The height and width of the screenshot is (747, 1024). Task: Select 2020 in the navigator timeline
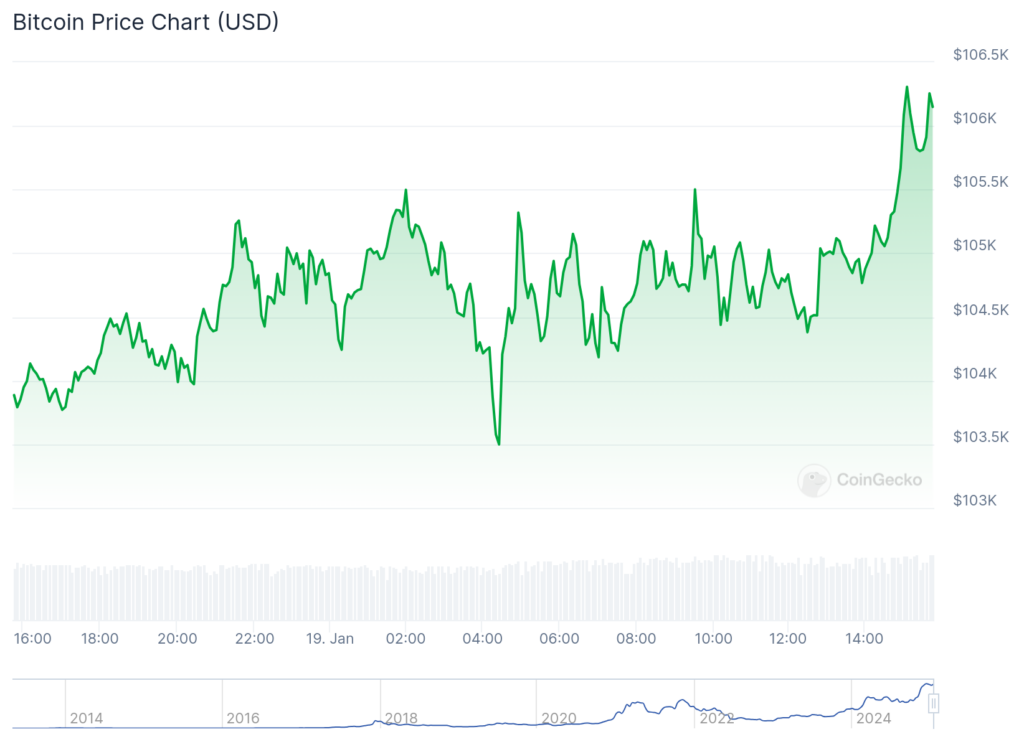(x=558, y=718)
